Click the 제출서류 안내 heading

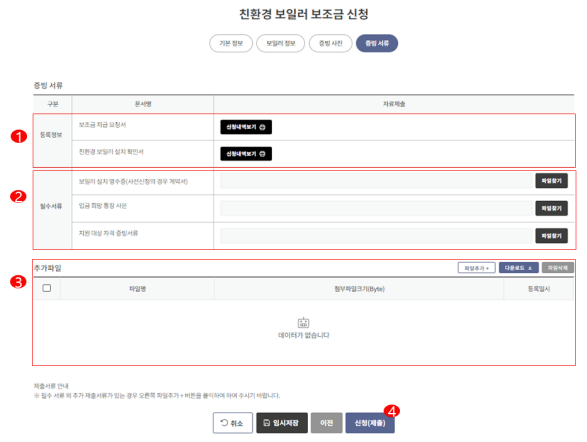point(51,386)
